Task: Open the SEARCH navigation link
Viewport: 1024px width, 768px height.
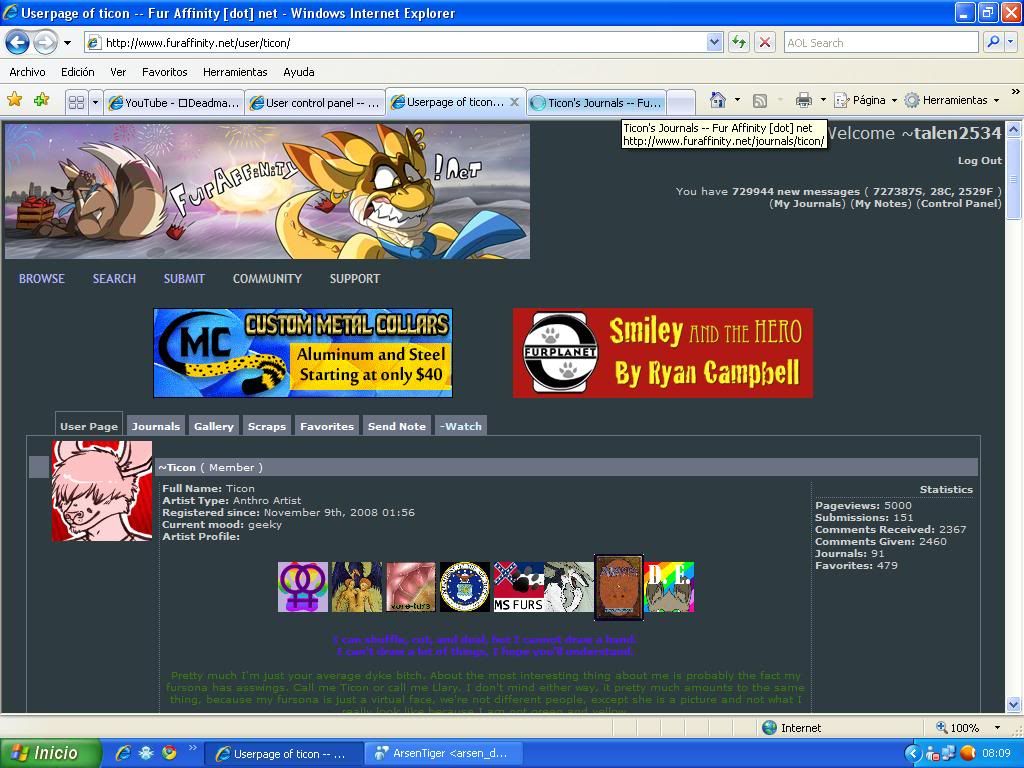Action: (x=114, y=279)
